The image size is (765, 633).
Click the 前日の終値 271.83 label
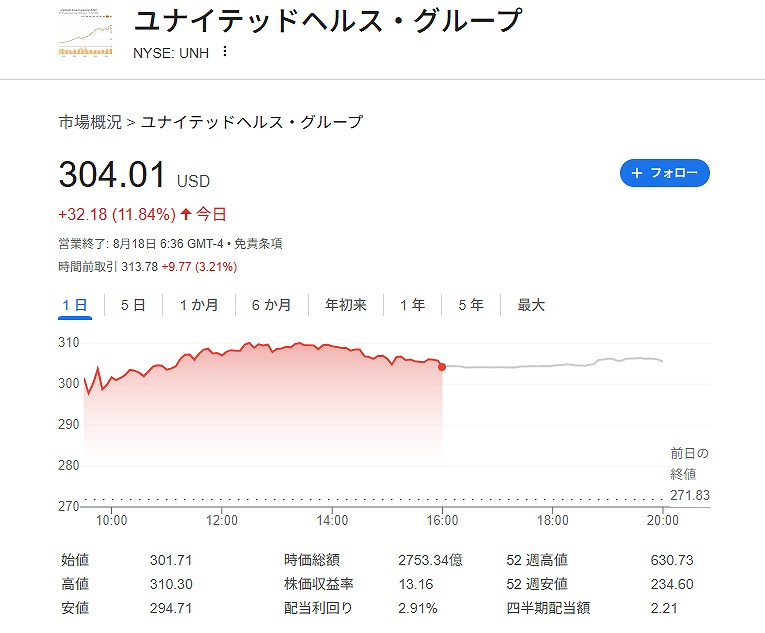coord(689,474)
